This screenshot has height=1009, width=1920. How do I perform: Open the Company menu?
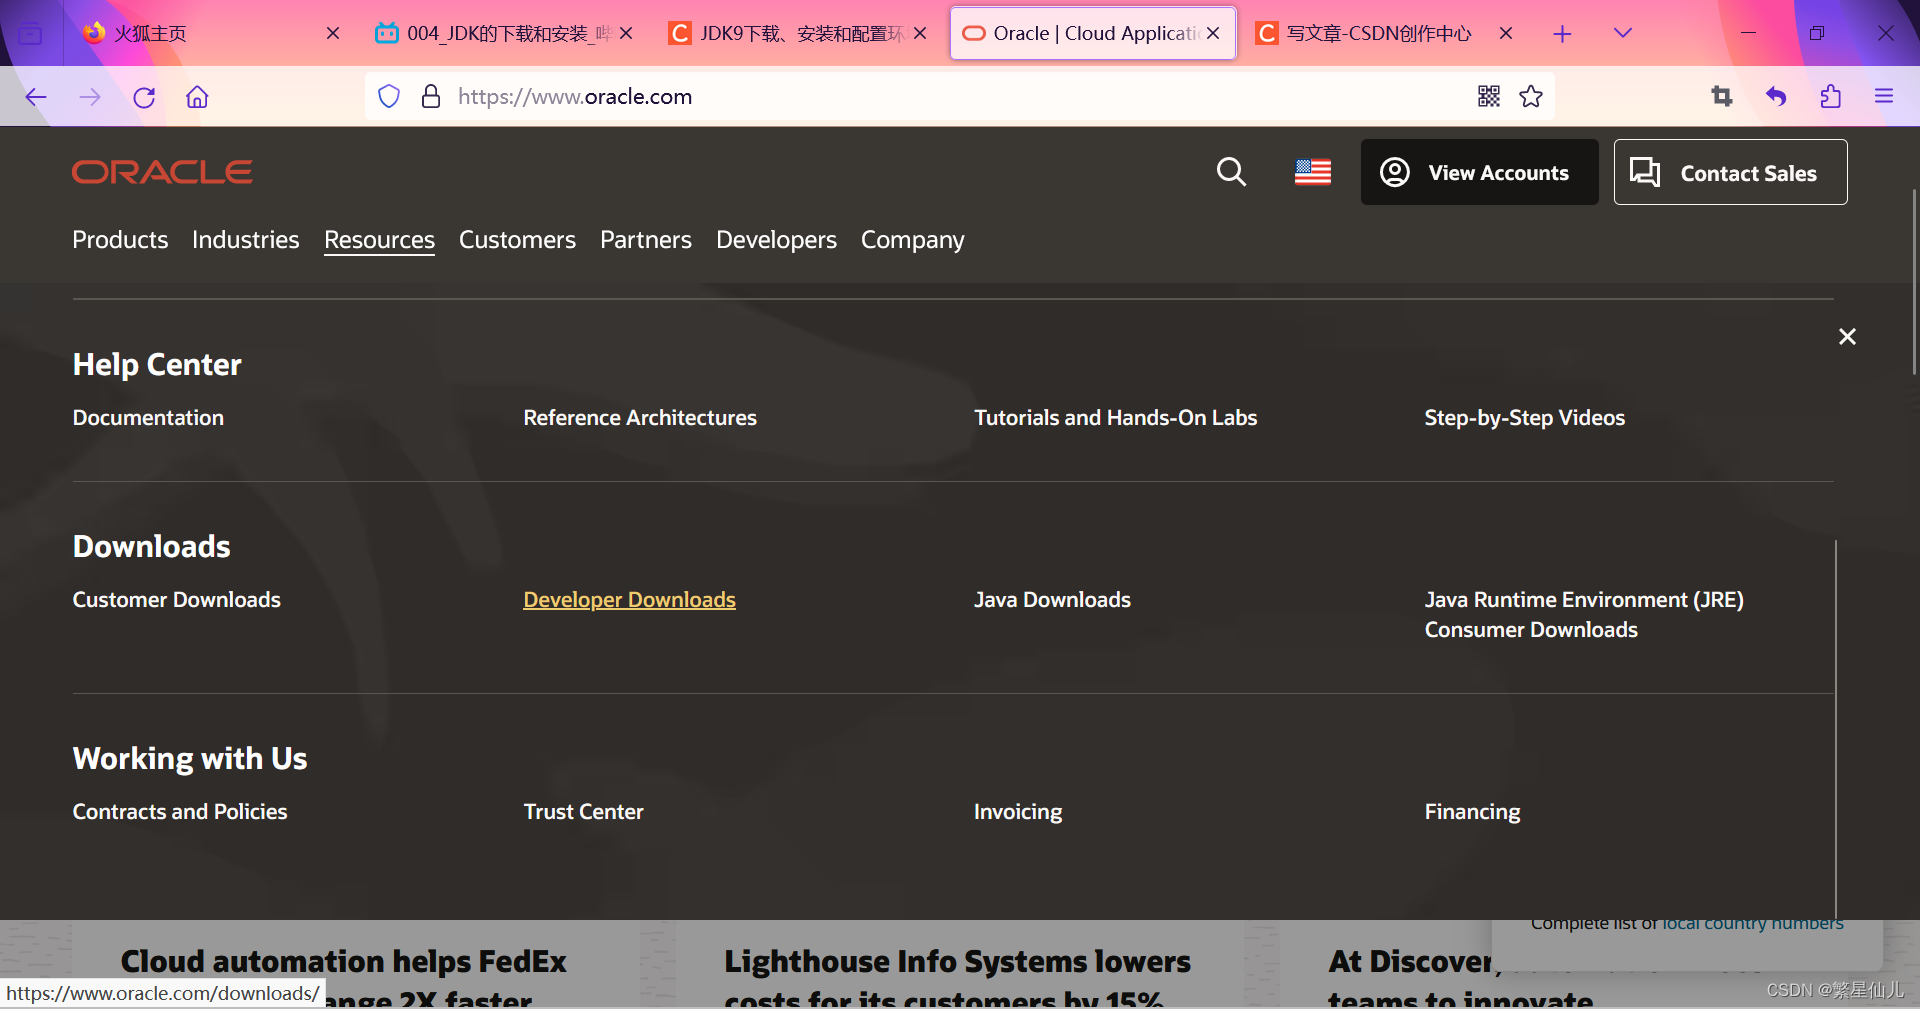coord(912,240)
